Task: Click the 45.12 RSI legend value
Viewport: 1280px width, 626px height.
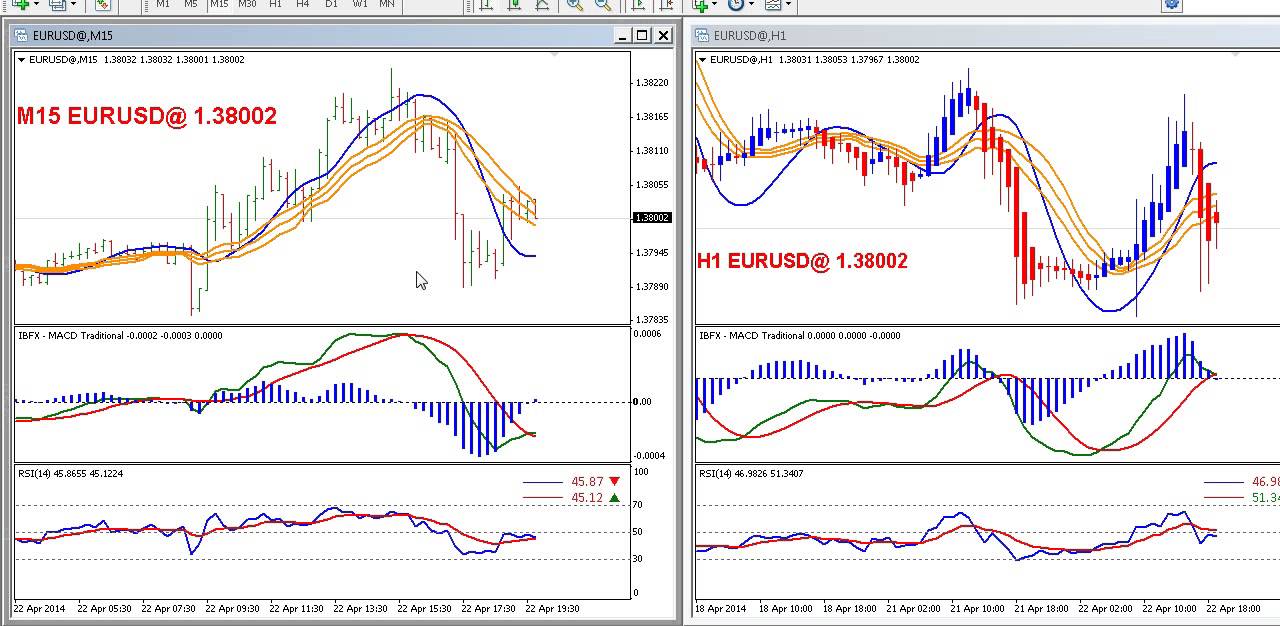Action: 587,498
